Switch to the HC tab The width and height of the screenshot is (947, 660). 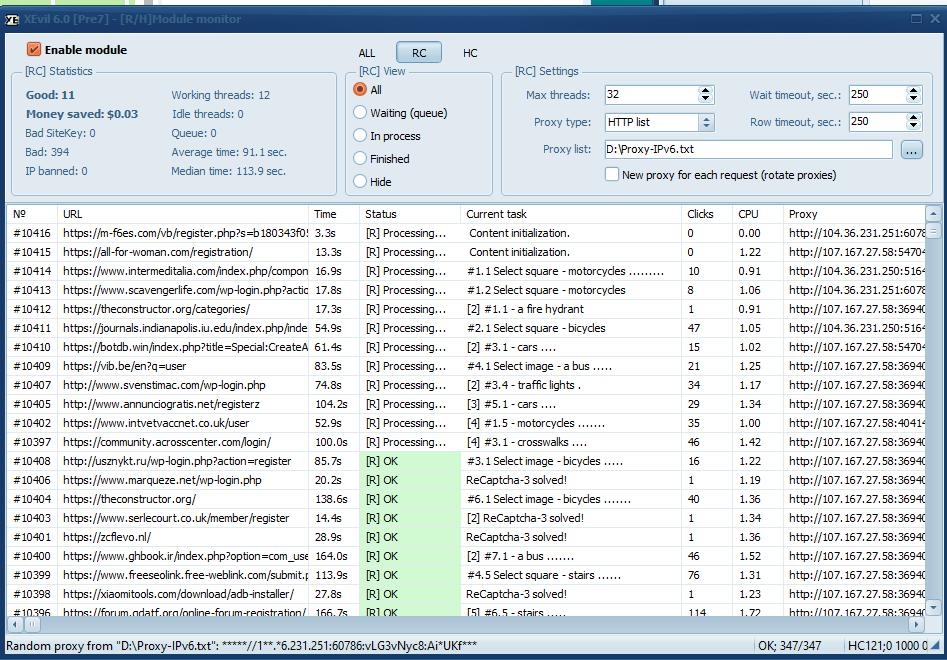click(470, 53)
